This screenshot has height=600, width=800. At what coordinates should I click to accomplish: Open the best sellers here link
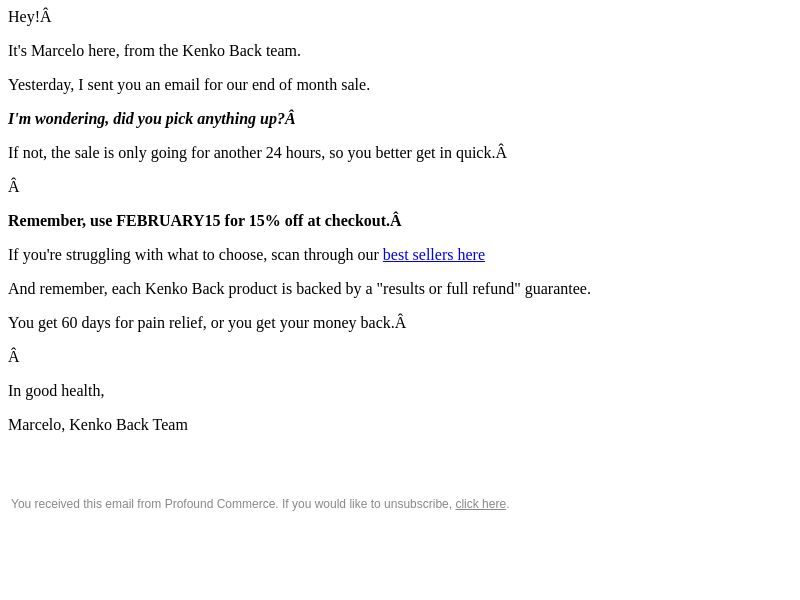pyautogui.click(x=434, y=255)
